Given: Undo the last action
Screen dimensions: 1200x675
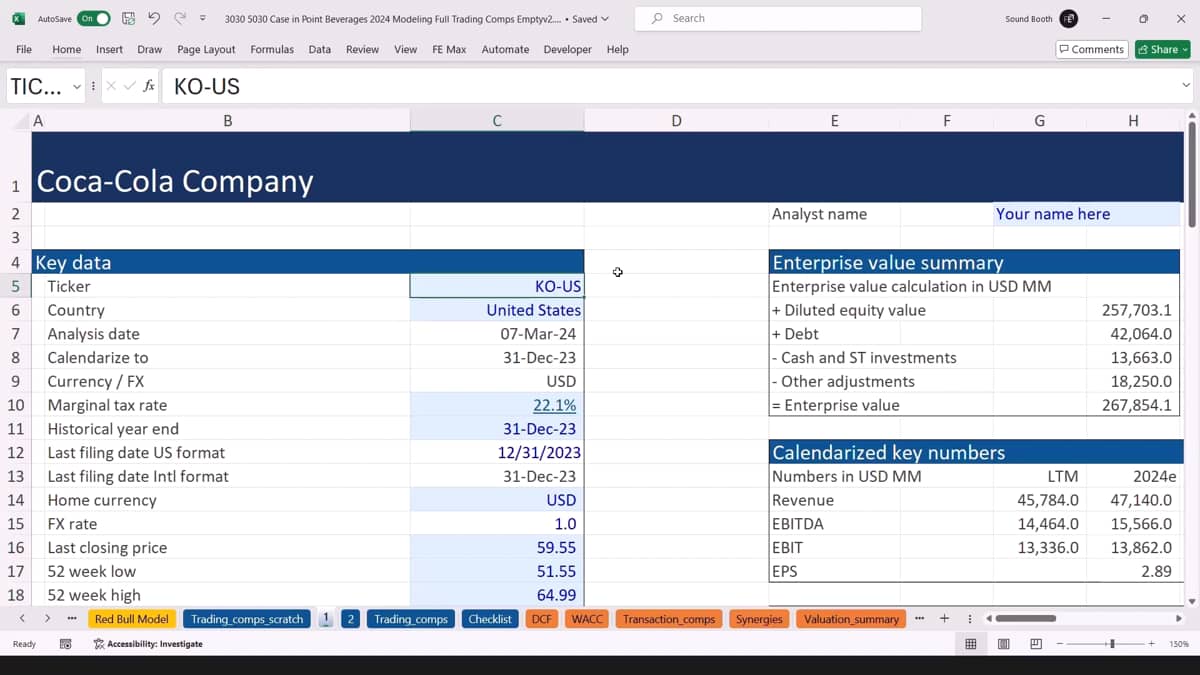Looking at the screenshot, I should [x=154, y=19].
